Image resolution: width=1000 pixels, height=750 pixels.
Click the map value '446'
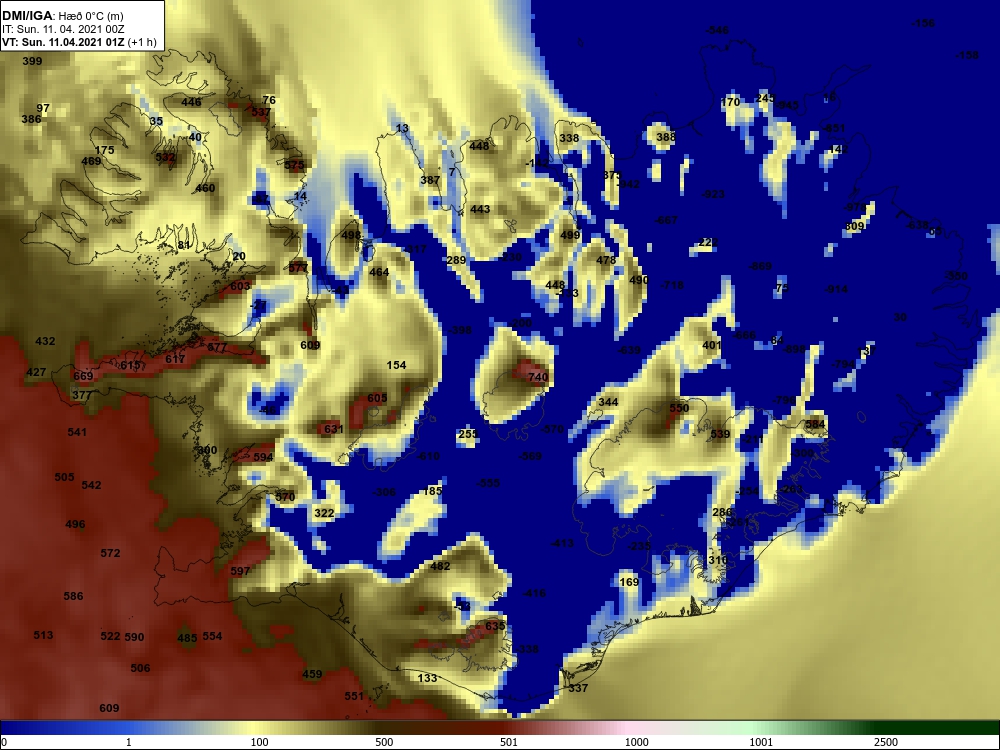[x=191, y=102]
